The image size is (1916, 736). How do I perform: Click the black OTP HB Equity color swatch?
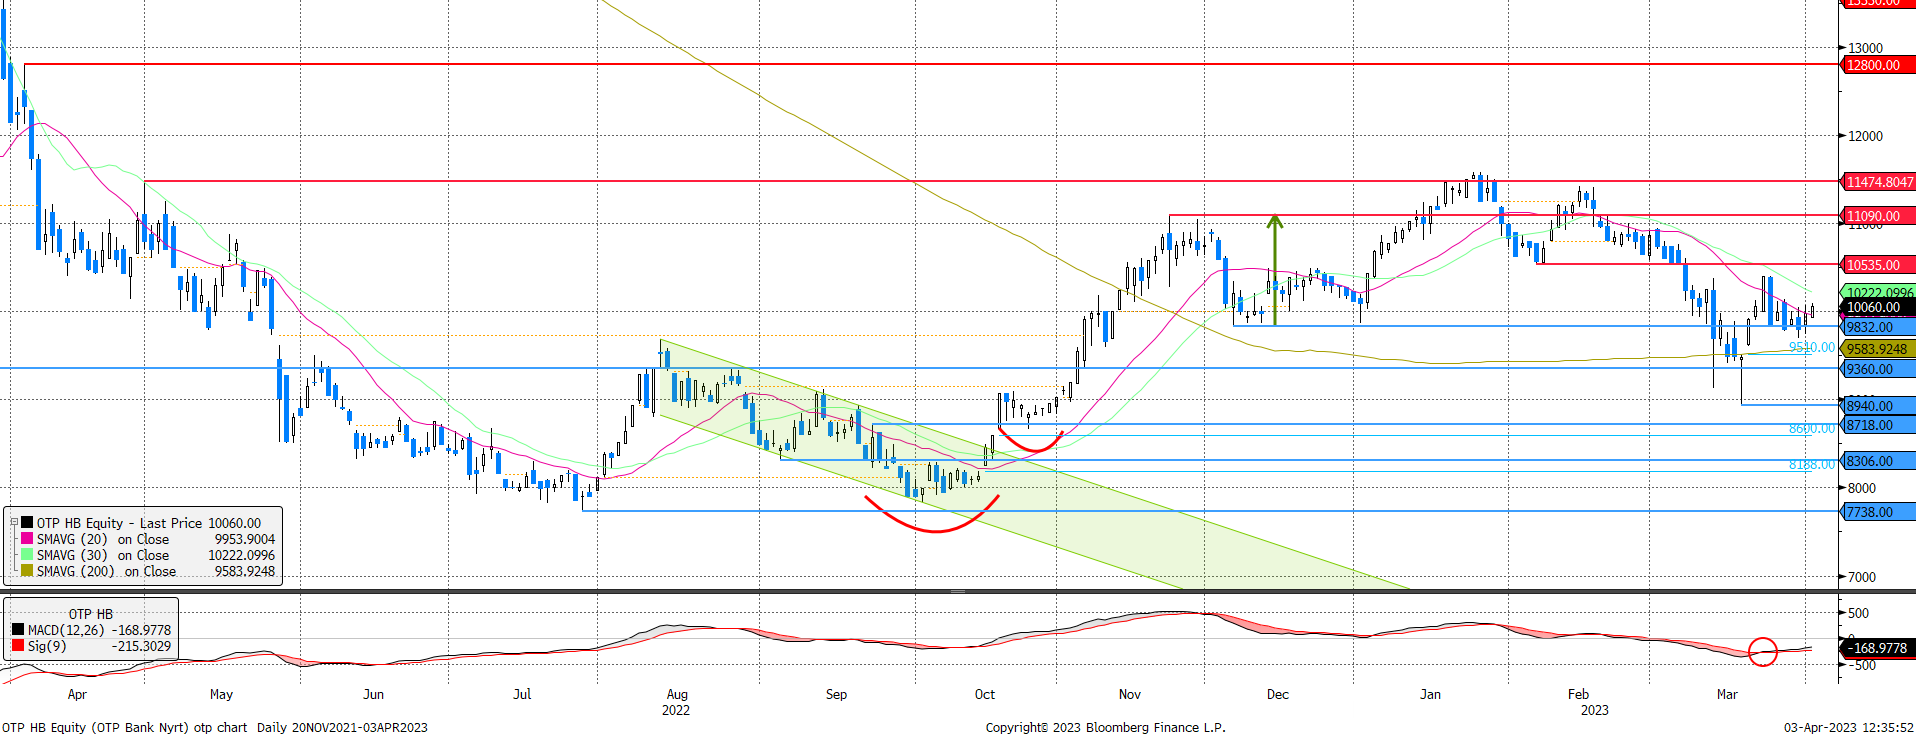[x=27, y=522]
